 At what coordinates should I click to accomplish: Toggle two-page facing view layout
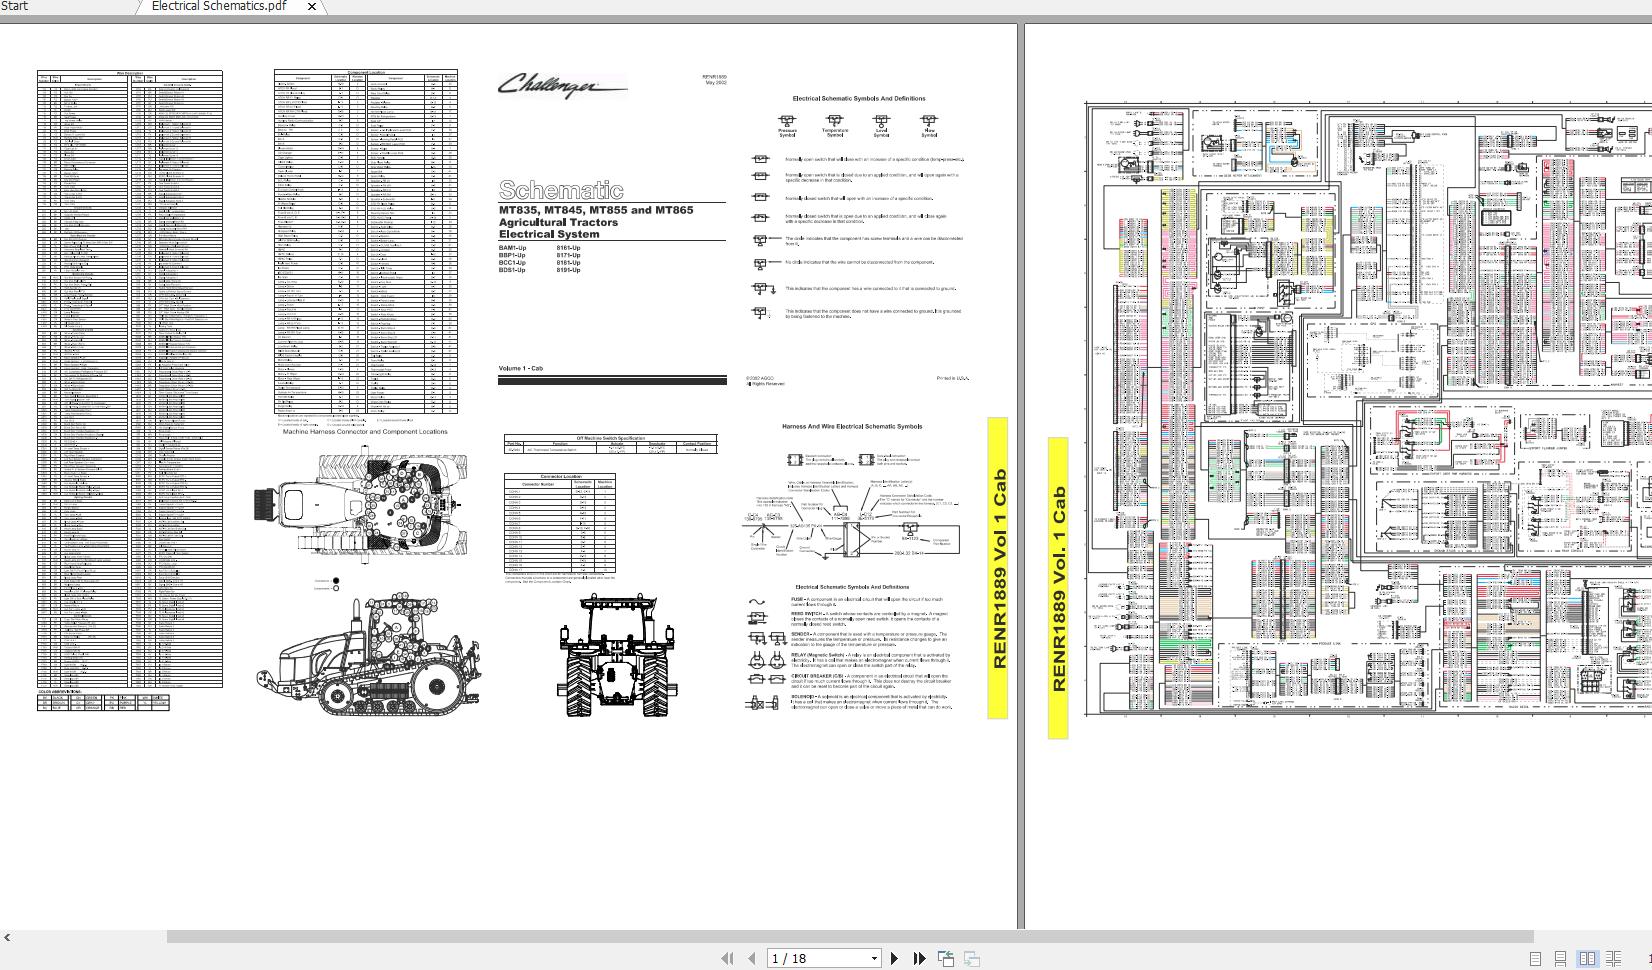click(x=1587, y=958)
